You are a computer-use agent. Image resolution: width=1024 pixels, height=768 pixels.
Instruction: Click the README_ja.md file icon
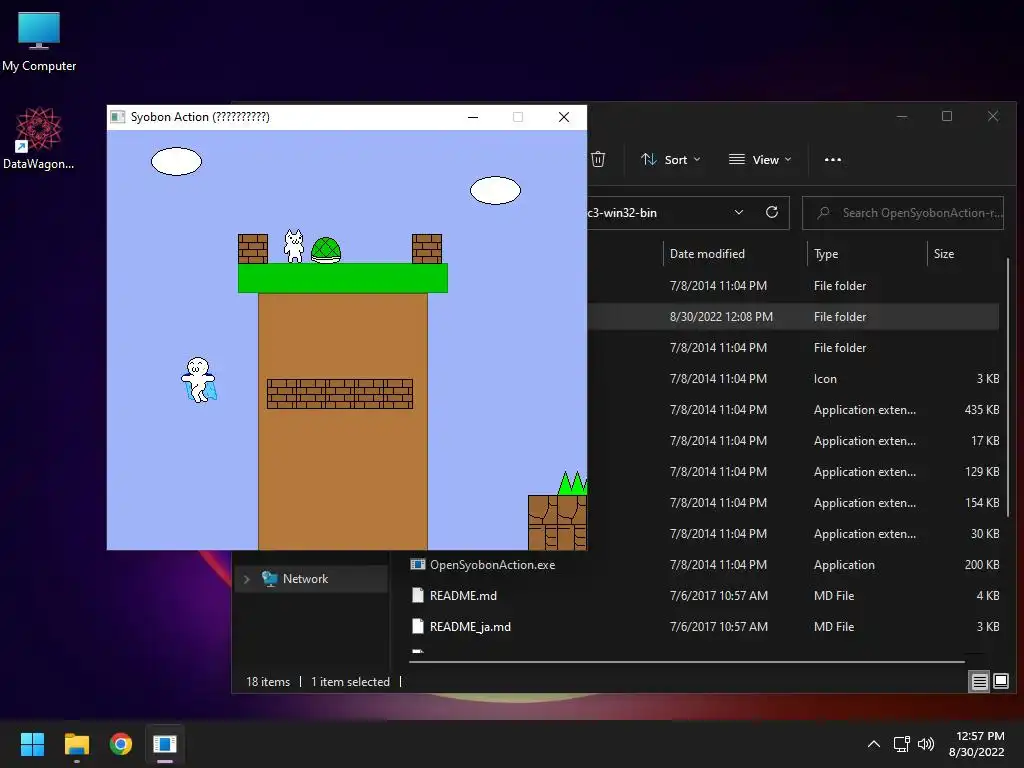[x=418, y=626]
